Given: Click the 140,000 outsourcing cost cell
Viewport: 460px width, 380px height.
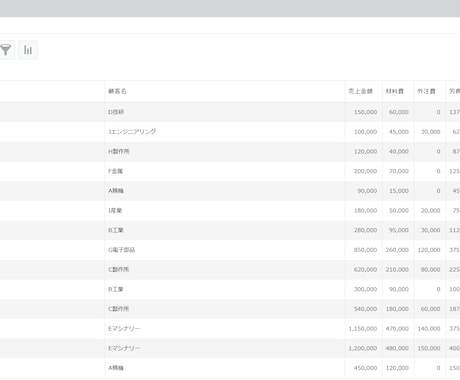Looking at the screenshot, I should pos(429,328).
